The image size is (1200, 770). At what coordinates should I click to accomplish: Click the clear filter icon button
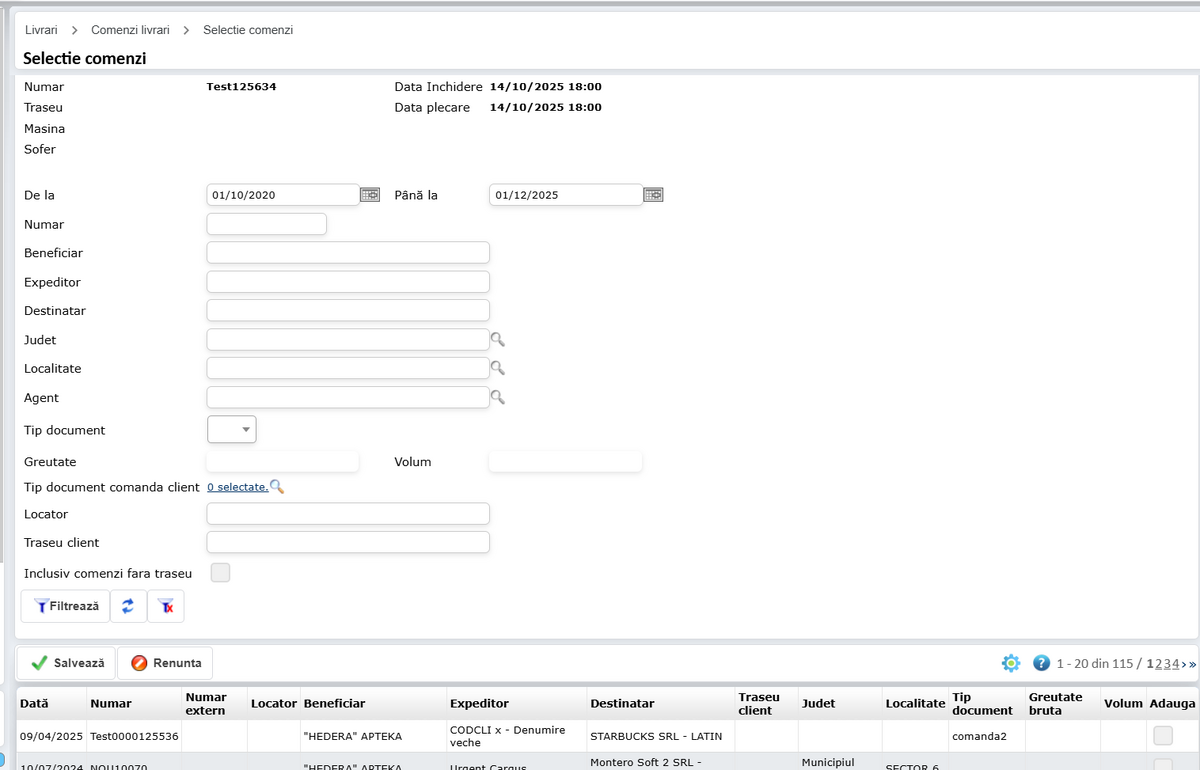(x=166, y=606)
